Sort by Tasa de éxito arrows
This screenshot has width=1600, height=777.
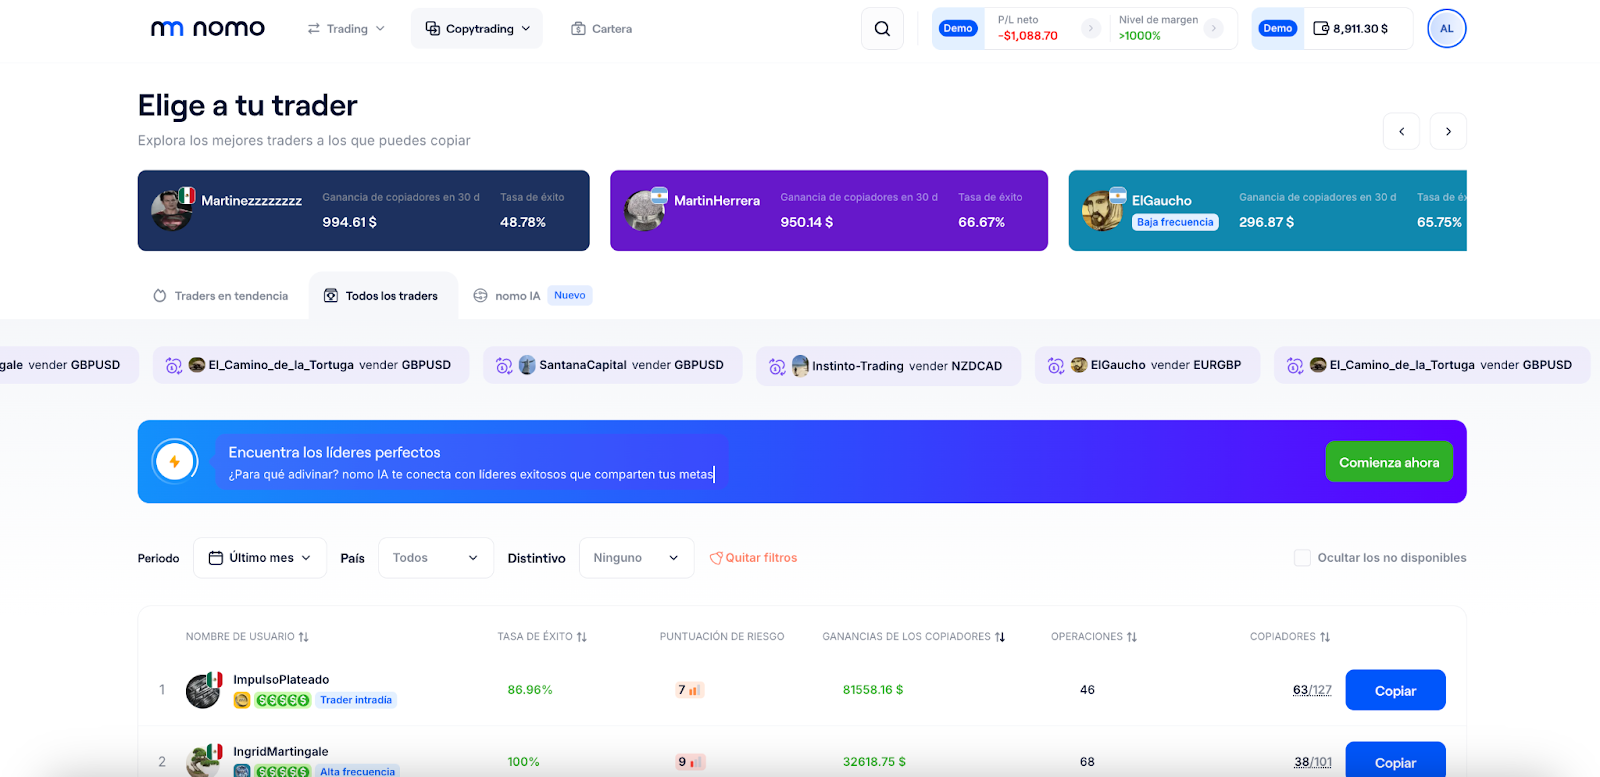click(x=582, y=637)
